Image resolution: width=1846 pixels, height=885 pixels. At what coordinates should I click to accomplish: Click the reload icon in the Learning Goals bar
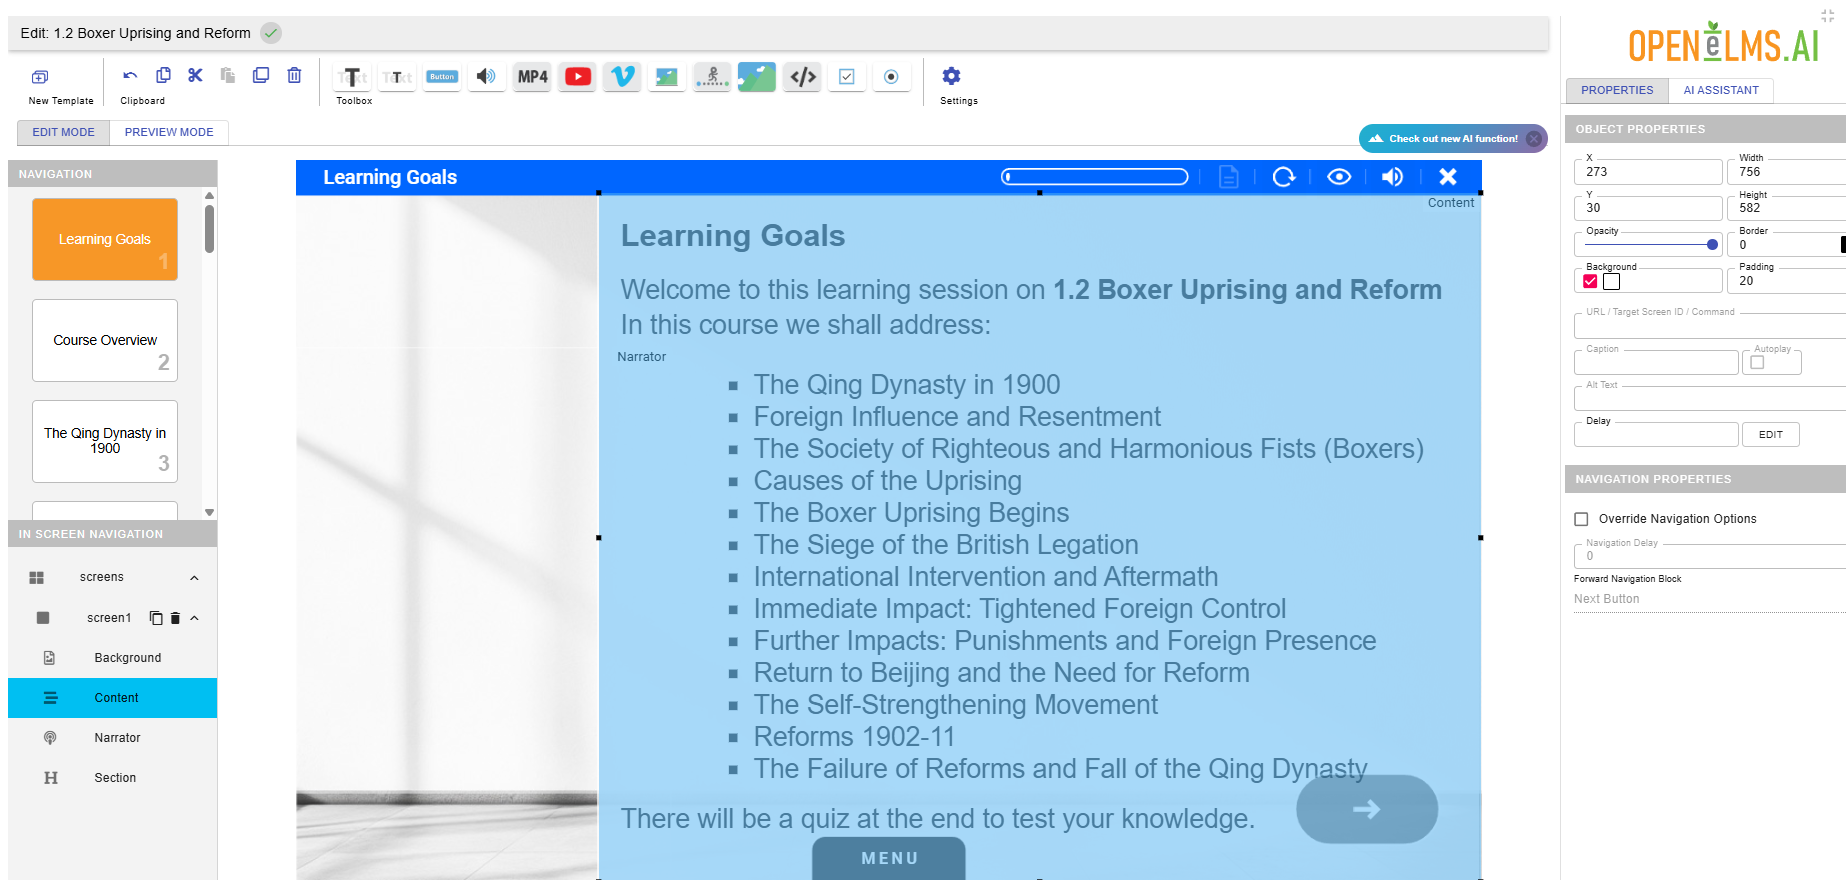tap(1284, 177)
